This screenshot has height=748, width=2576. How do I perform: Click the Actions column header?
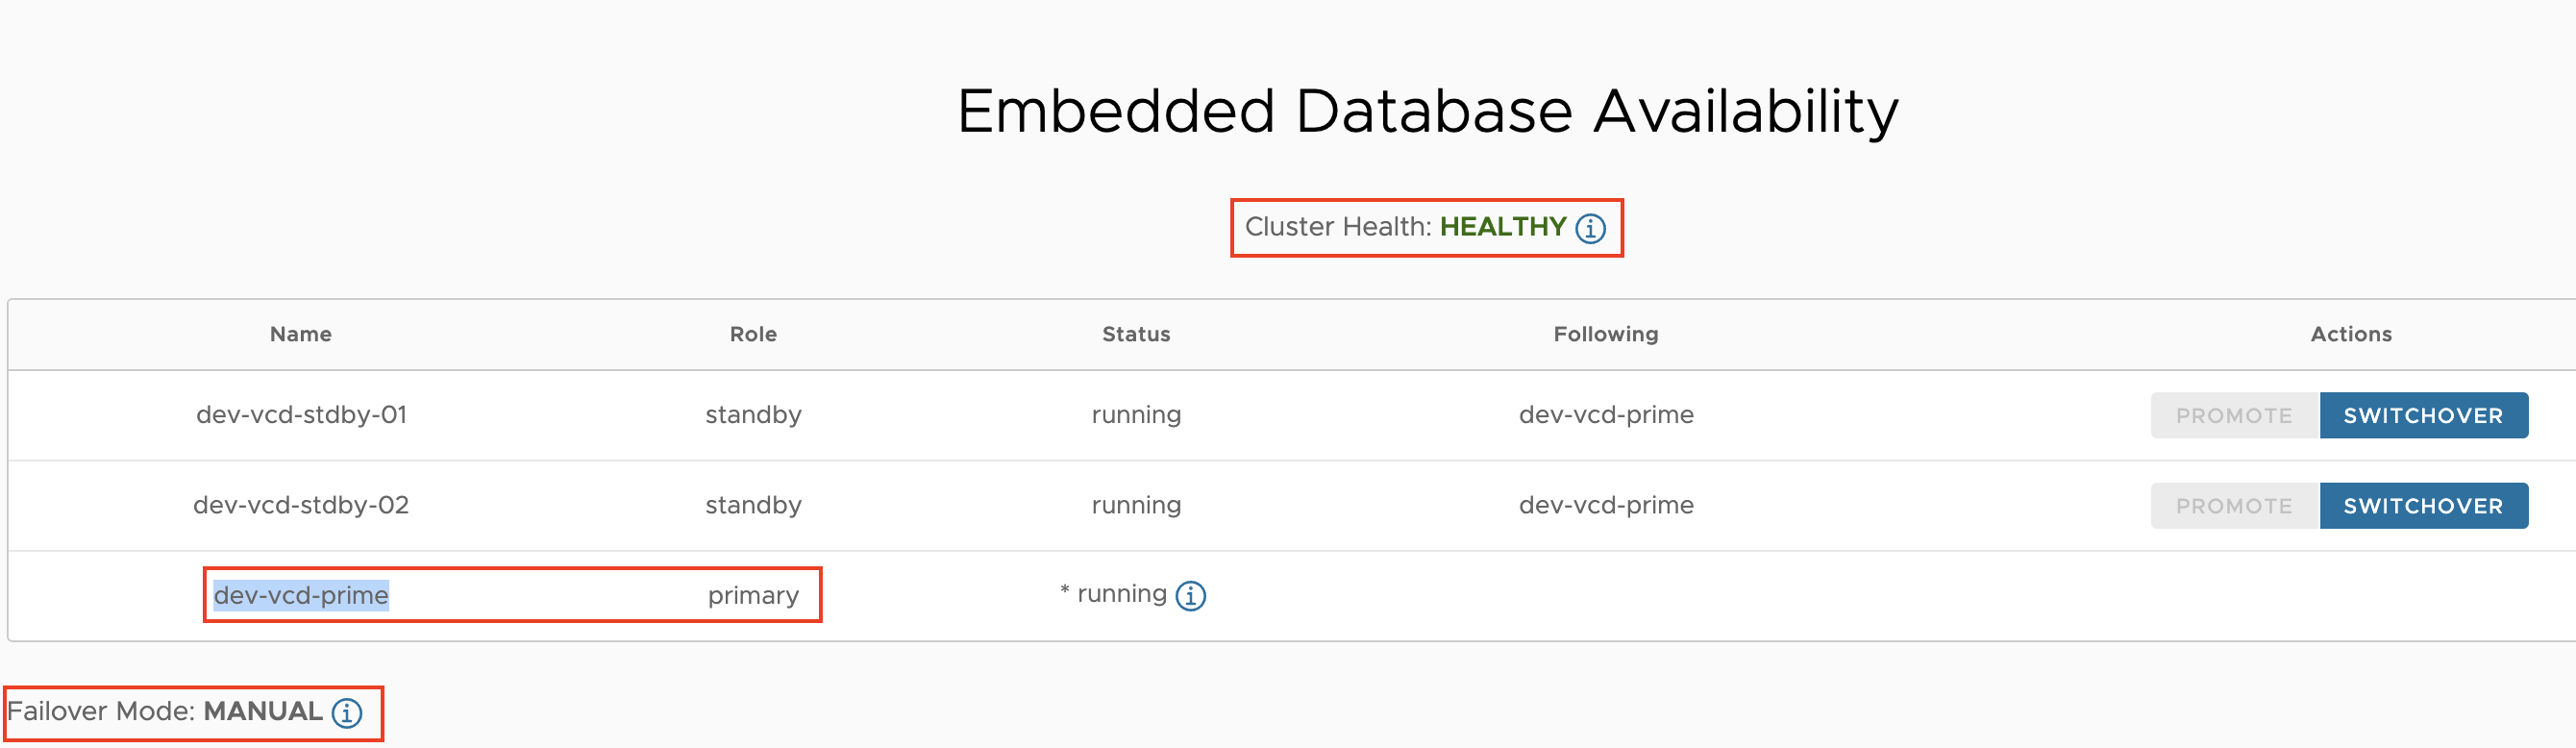[x=2350, y=334]
